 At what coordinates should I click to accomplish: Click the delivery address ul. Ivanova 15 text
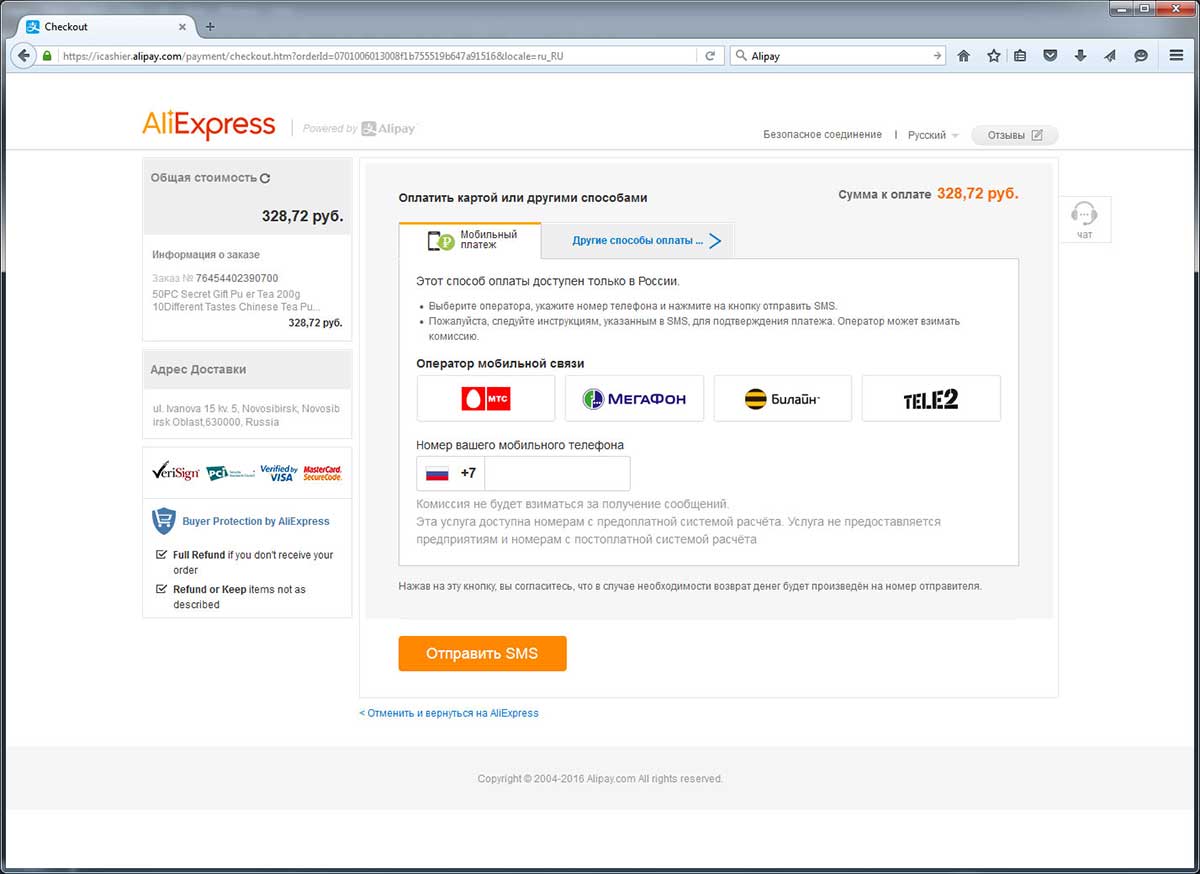[246, 415]
